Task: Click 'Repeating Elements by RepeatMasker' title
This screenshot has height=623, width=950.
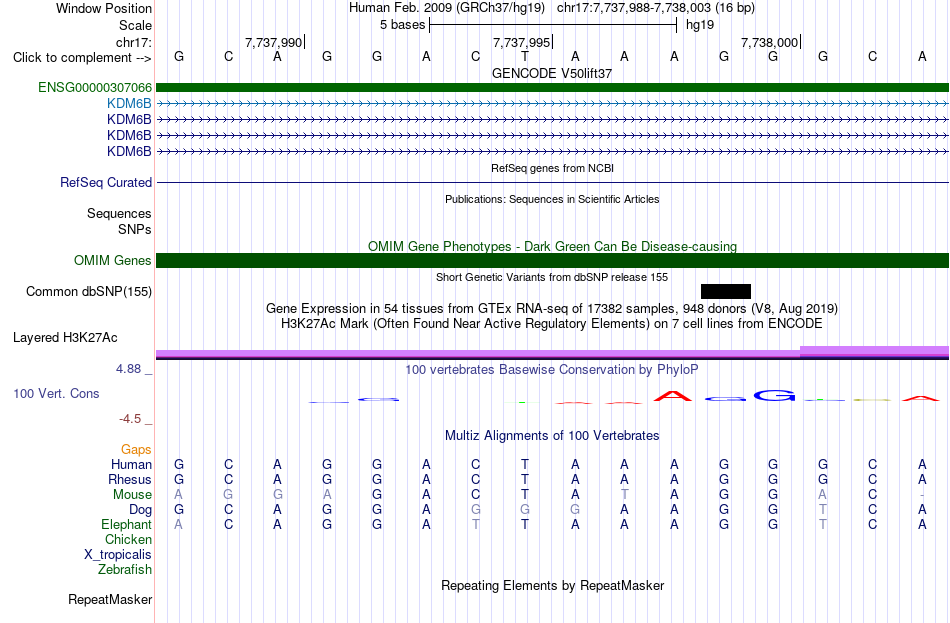Action: tap(553, 586)
